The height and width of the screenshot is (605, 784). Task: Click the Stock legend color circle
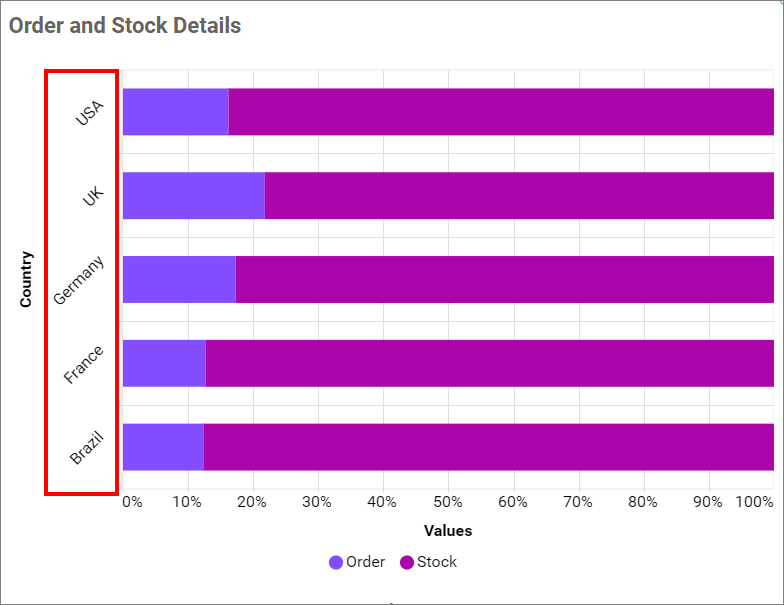[407, 563]
